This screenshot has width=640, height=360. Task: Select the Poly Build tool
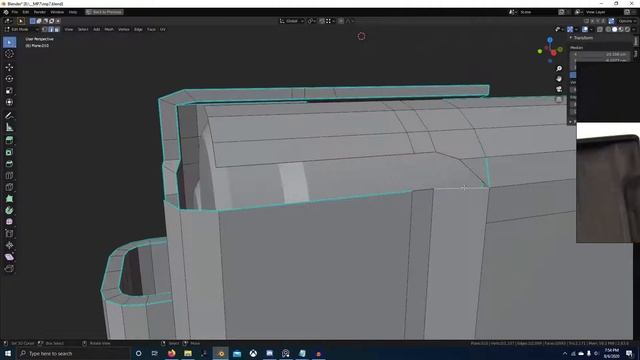pyautogui.click(x=9, y=199)
